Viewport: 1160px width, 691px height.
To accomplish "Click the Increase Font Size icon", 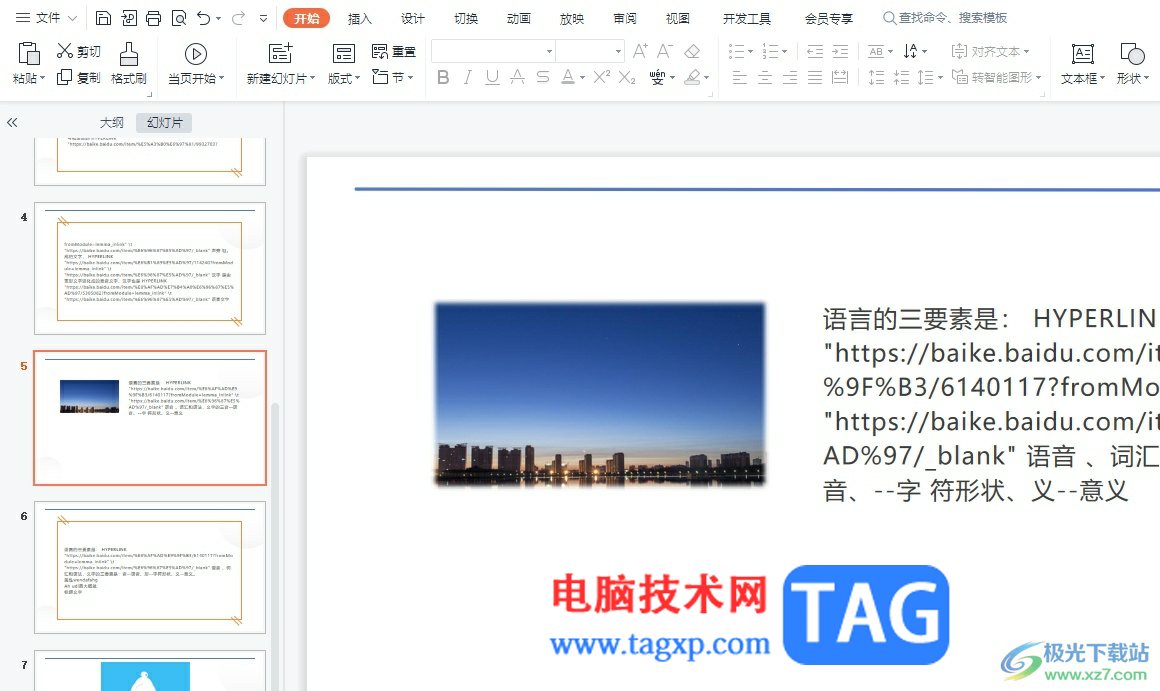I will (x=641, y=50).
